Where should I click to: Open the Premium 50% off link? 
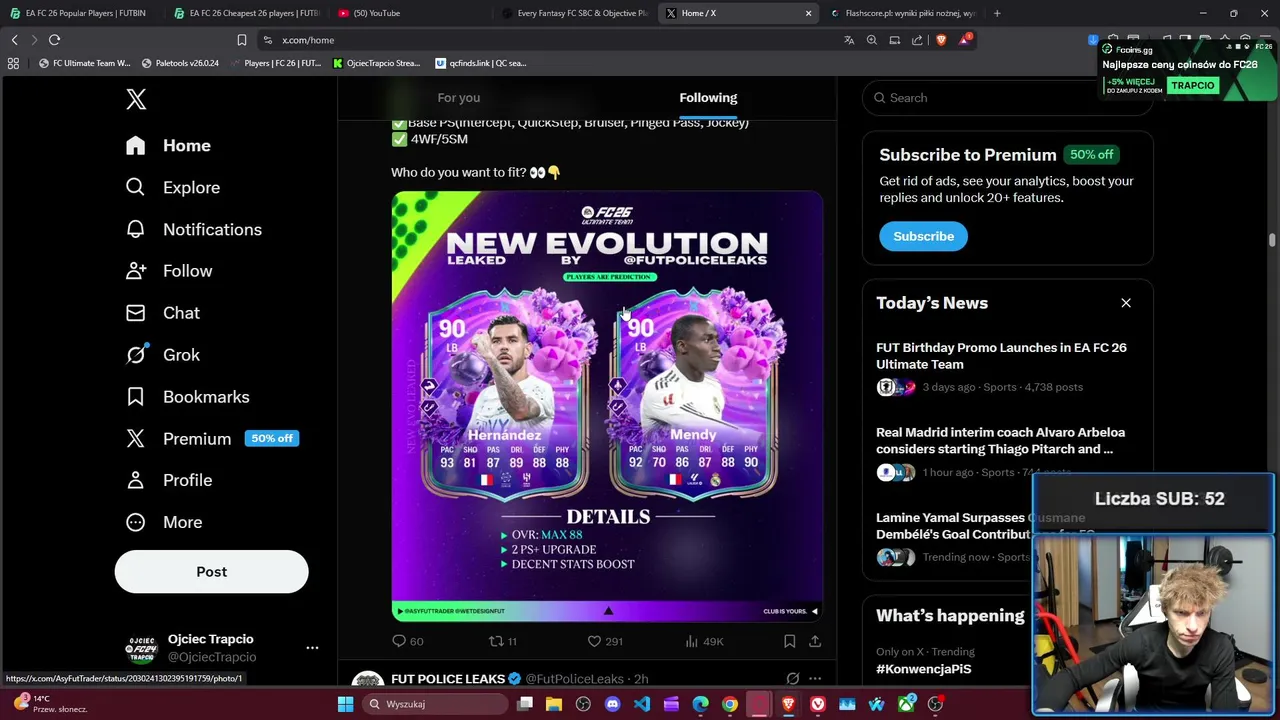point(212,438)
